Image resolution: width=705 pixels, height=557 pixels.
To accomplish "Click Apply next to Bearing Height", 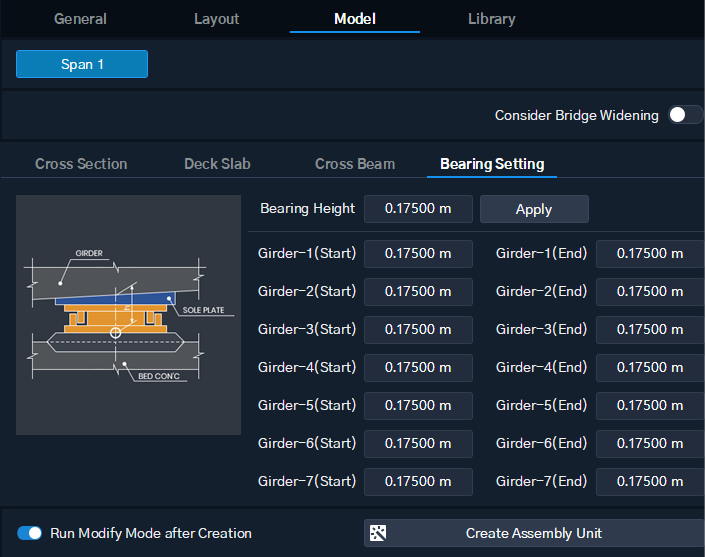I will [x=534, y=209].
